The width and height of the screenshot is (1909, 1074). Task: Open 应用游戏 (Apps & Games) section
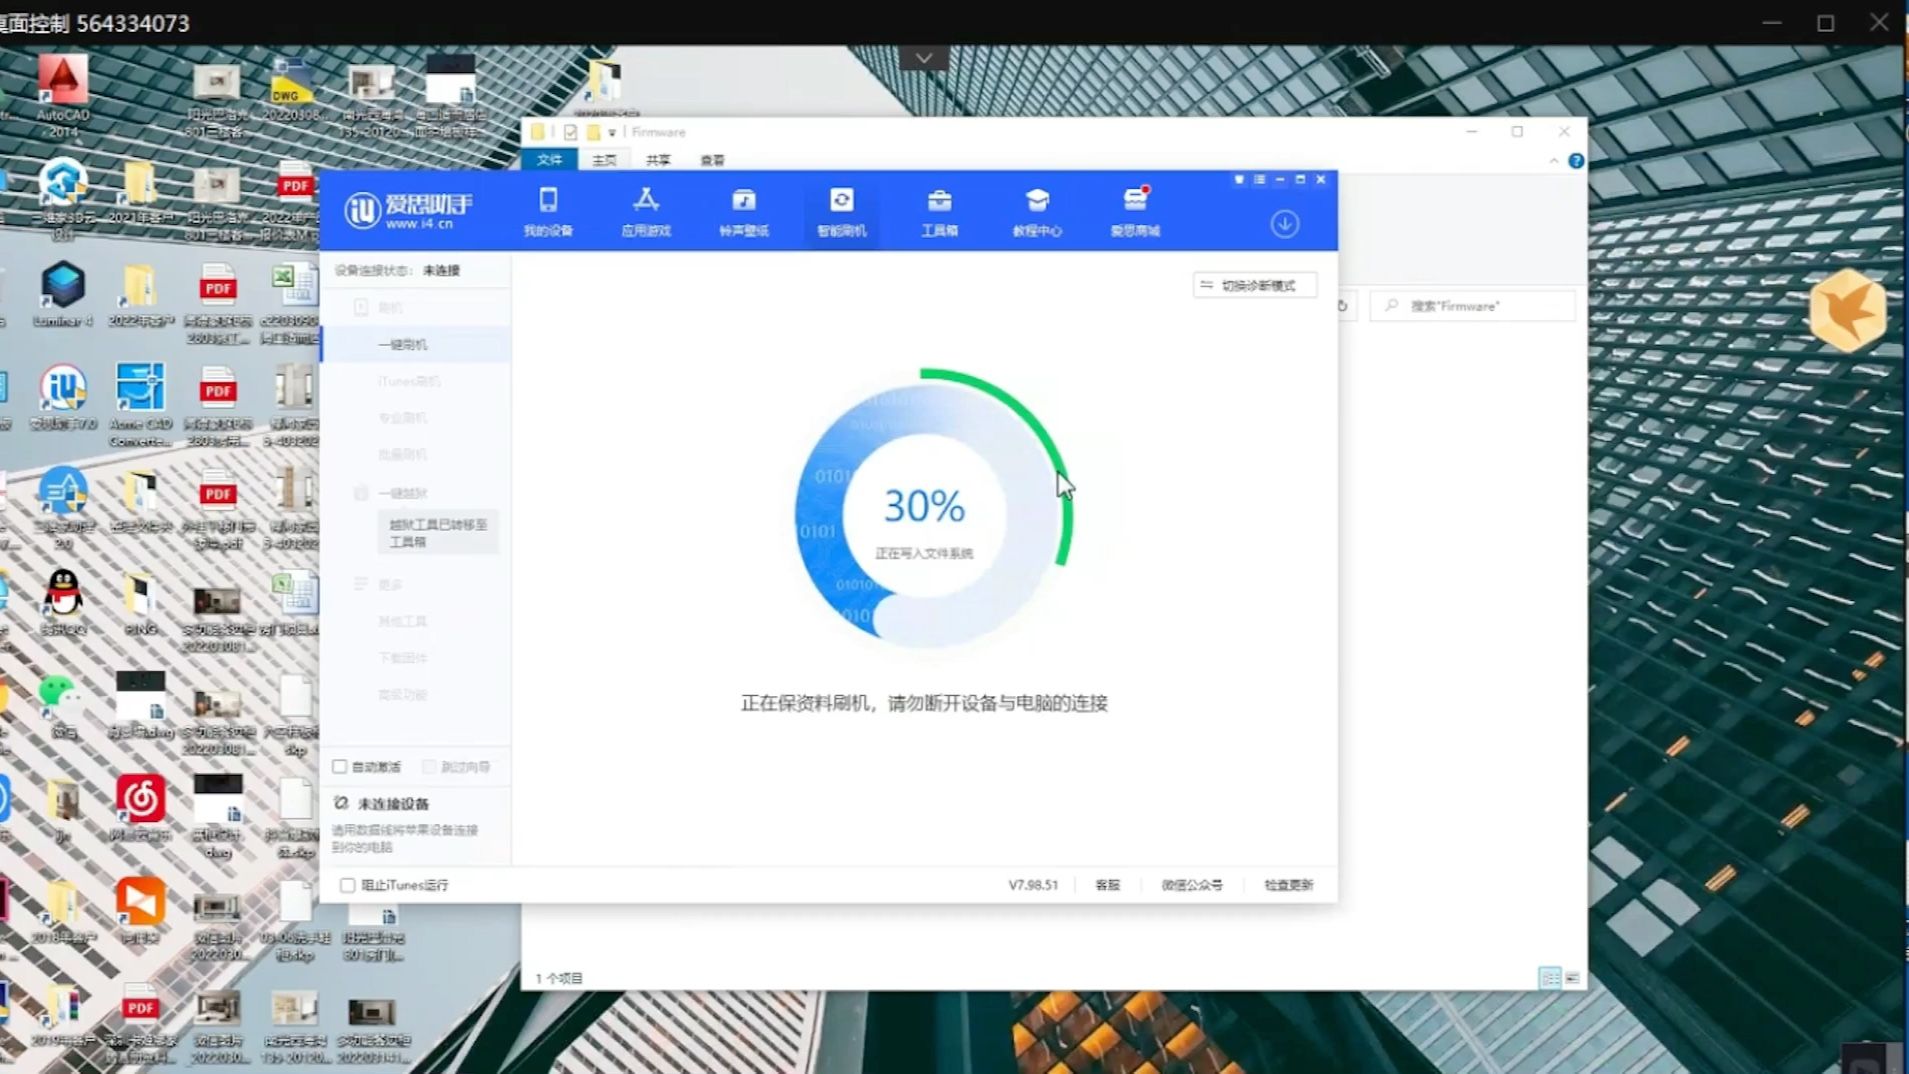coord(646,212)
